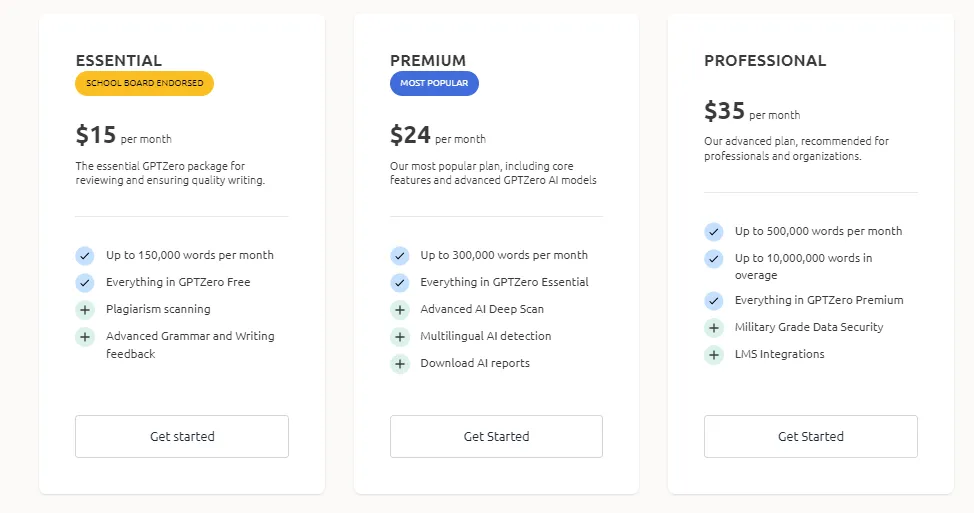The height and width of the screenshot is (513, 974).
Task: Click plus icon next to Download AI reports
Action: click(x=400, y=364)
